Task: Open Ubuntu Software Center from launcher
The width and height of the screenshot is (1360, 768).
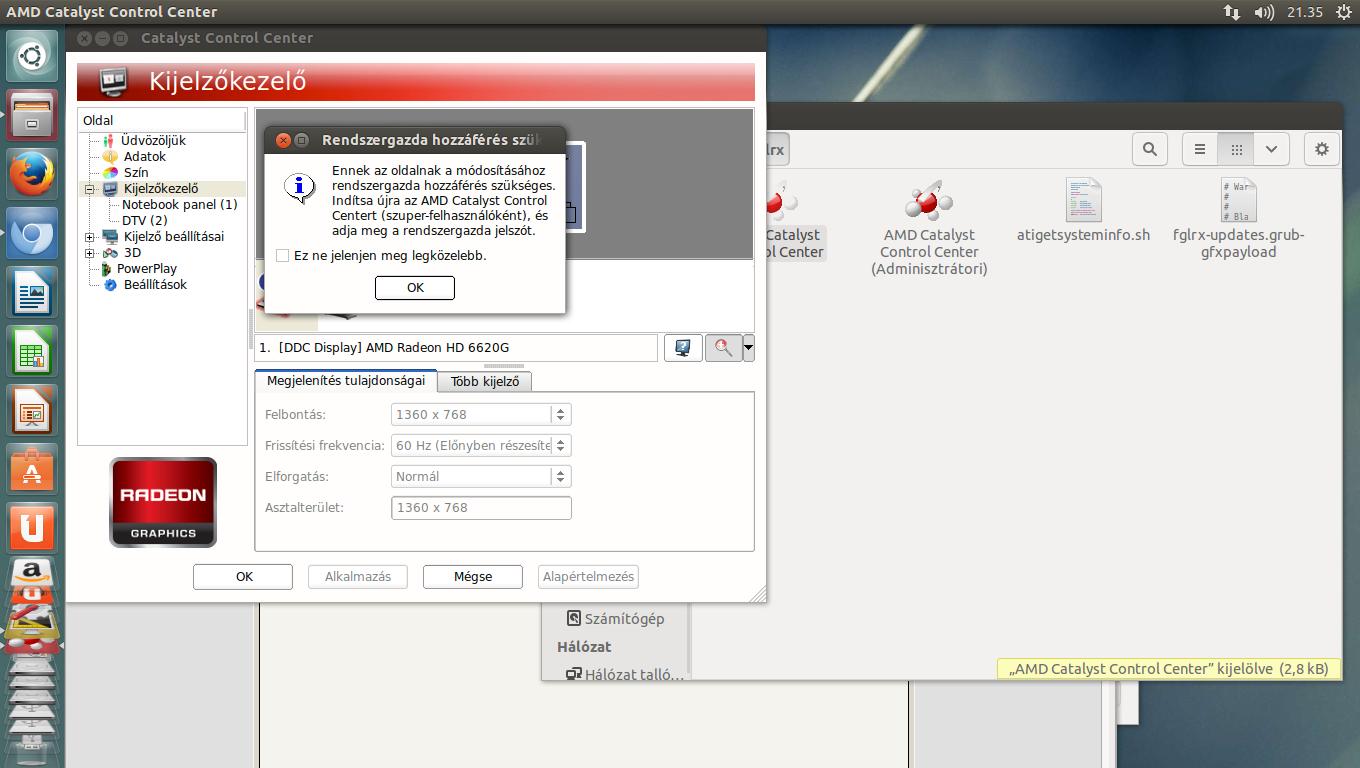Action: (32, 470)
